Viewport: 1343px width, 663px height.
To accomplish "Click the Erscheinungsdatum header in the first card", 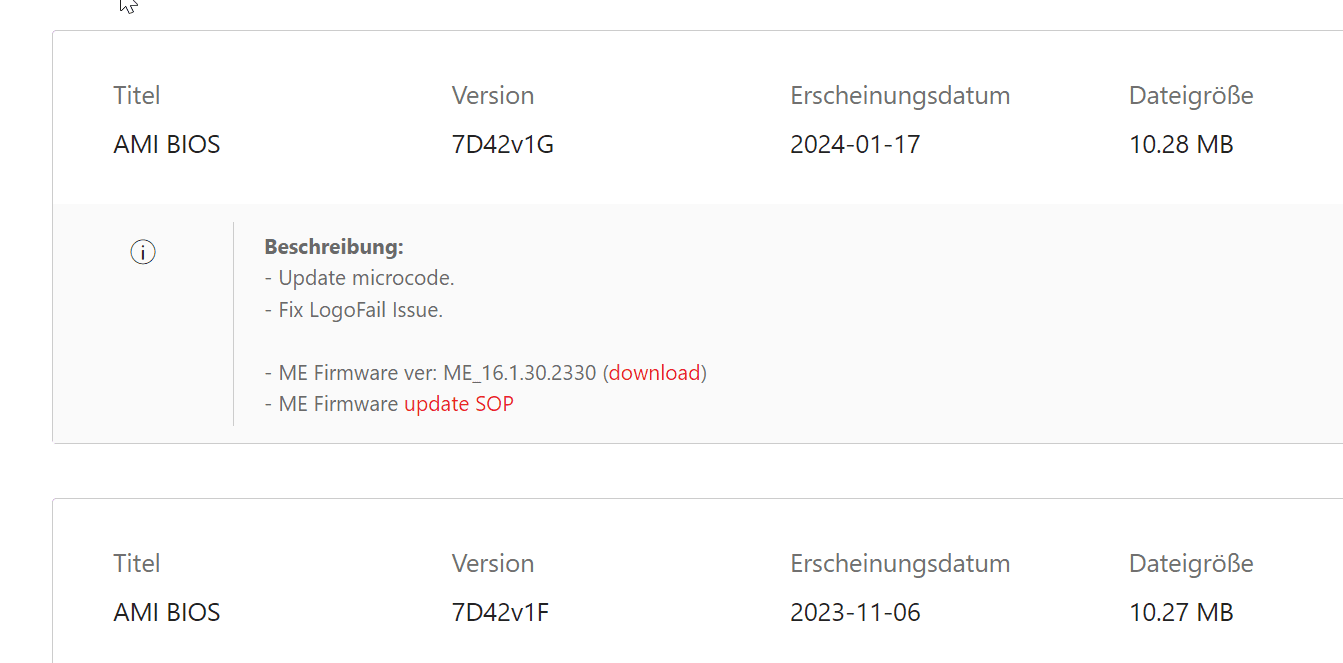I will coord(900,96).
